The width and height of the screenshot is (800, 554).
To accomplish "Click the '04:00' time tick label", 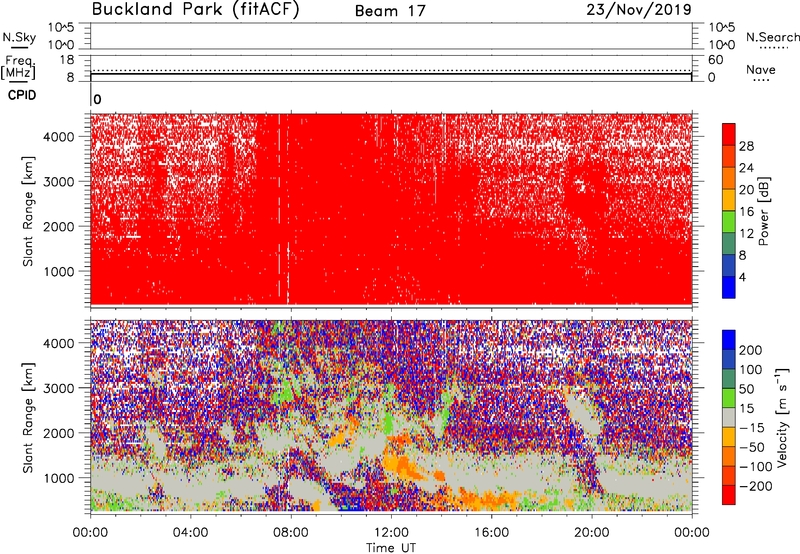I will (x=190, y=533).
